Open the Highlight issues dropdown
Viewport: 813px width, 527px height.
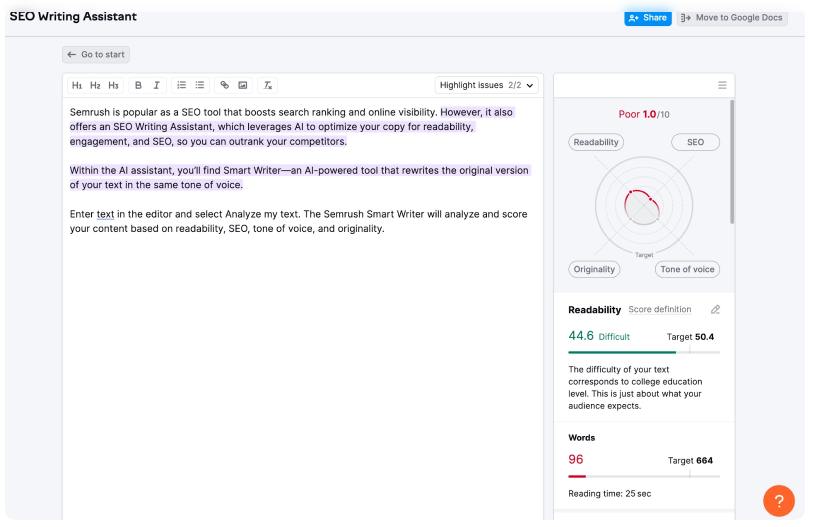[x=487, y=86]
